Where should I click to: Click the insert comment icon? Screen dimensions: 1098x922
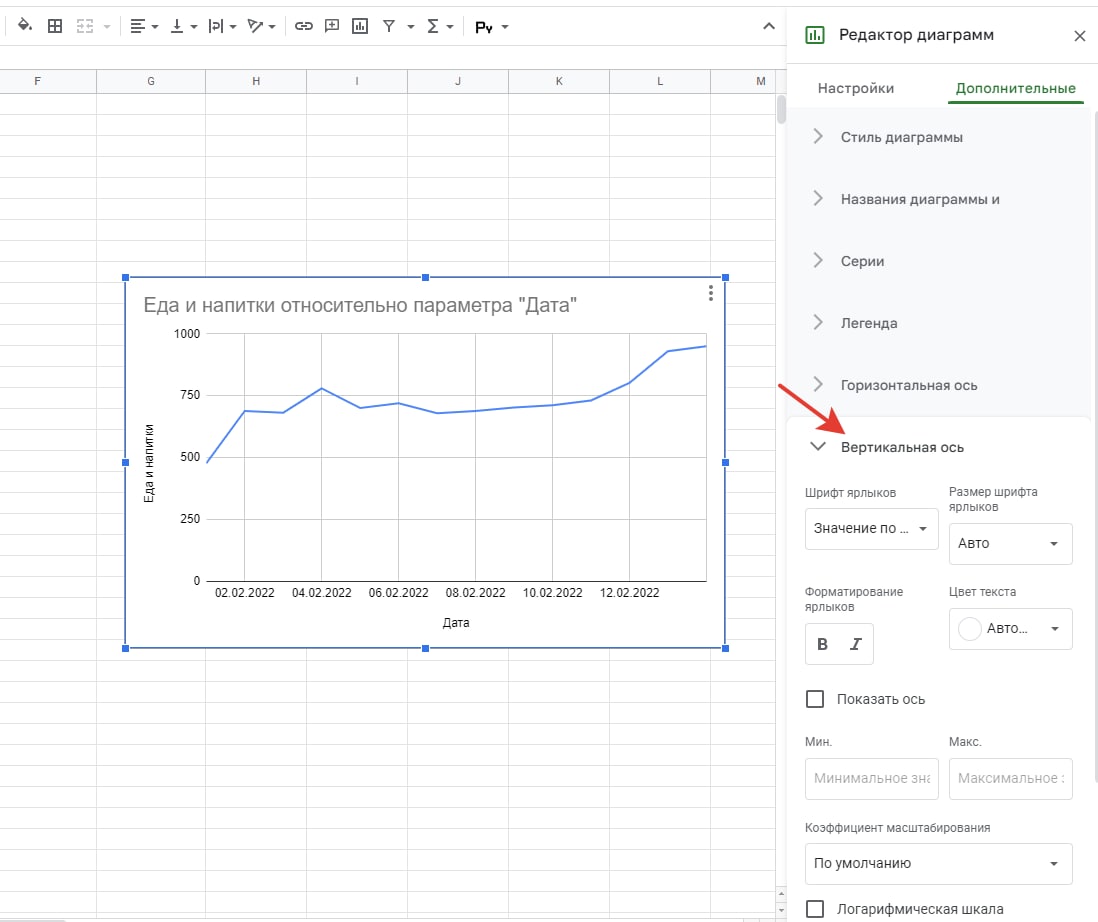pyautogui.click(x=332, y=26)
